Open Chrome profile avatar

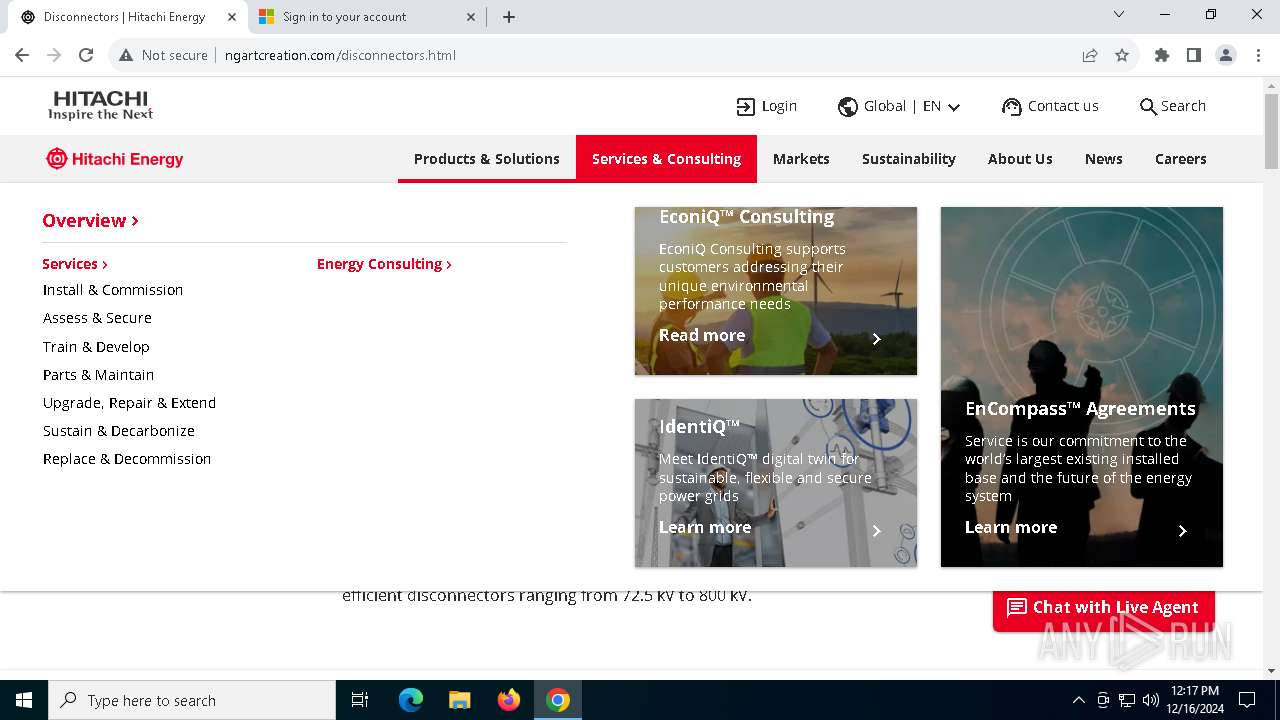(1226, 55)
